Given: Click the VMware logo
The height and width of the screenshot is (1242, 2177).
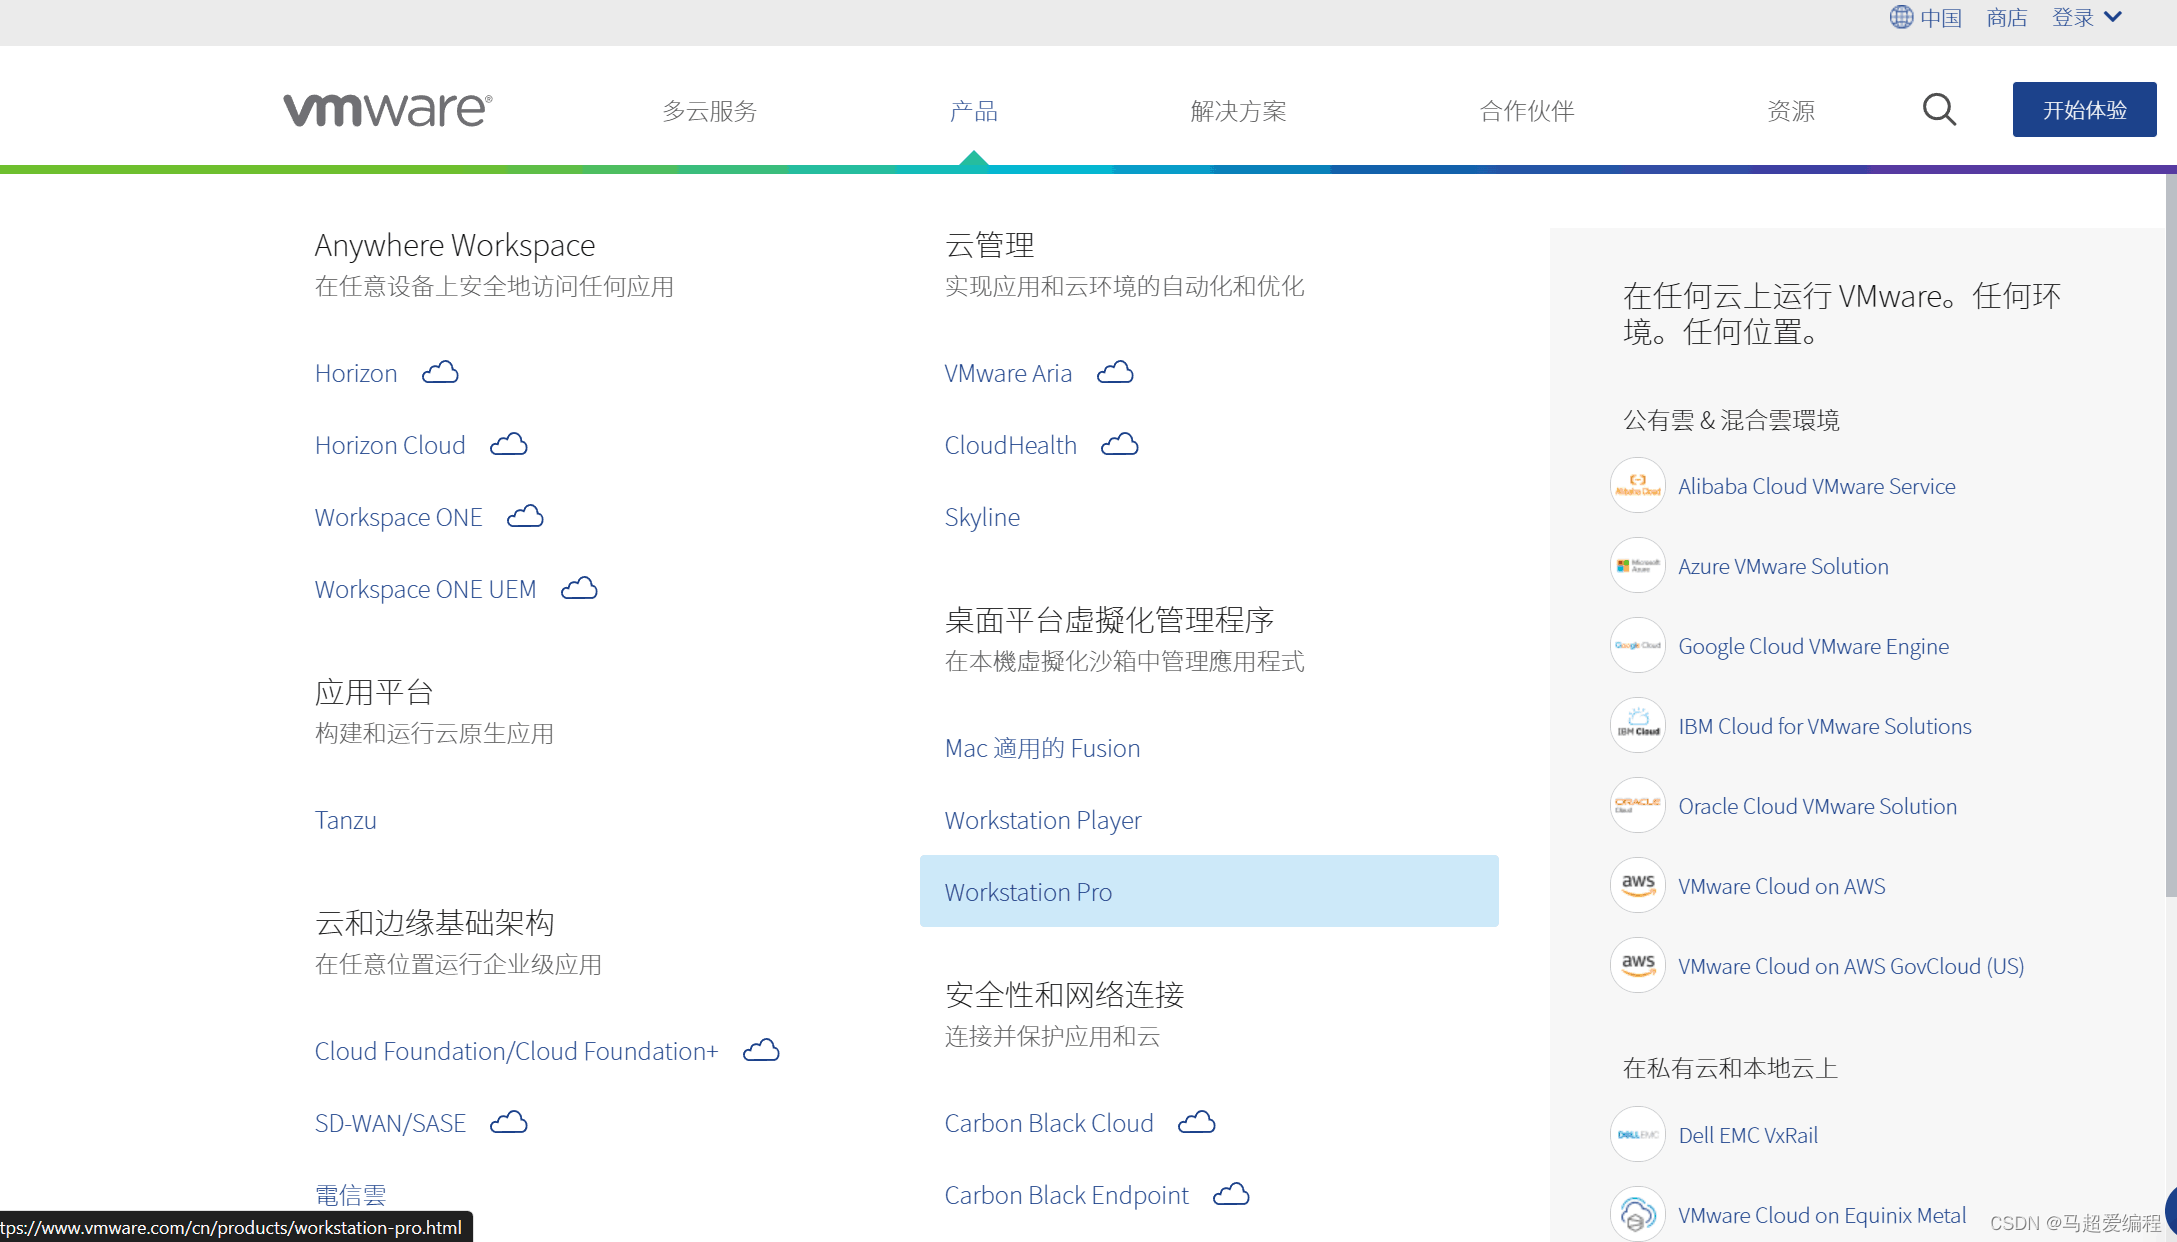Looking at the screenshot, I should 387,108.
